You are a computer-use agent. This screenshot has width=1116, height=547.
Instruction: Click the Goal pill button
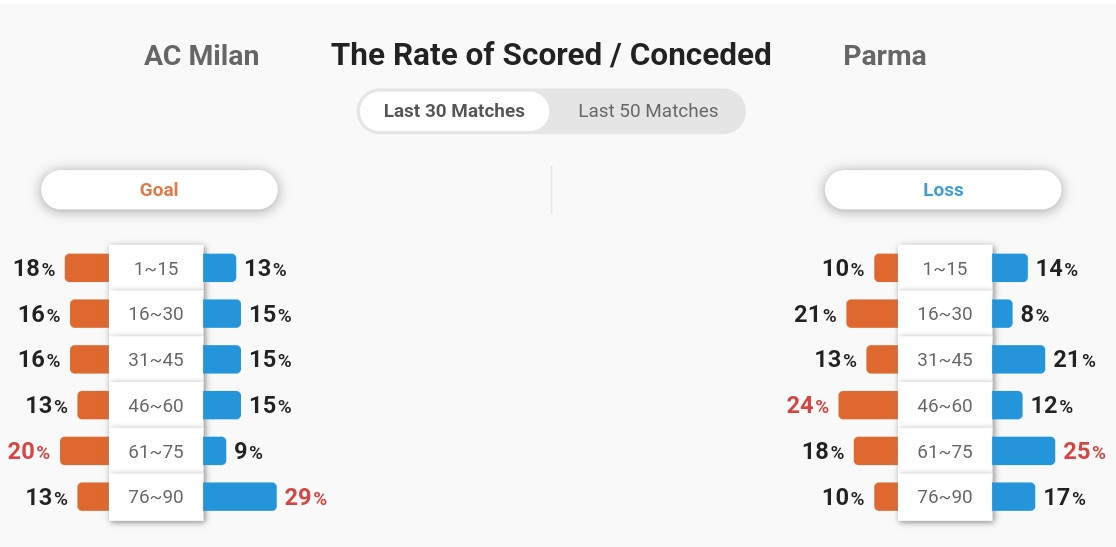(x=159, y=190)
